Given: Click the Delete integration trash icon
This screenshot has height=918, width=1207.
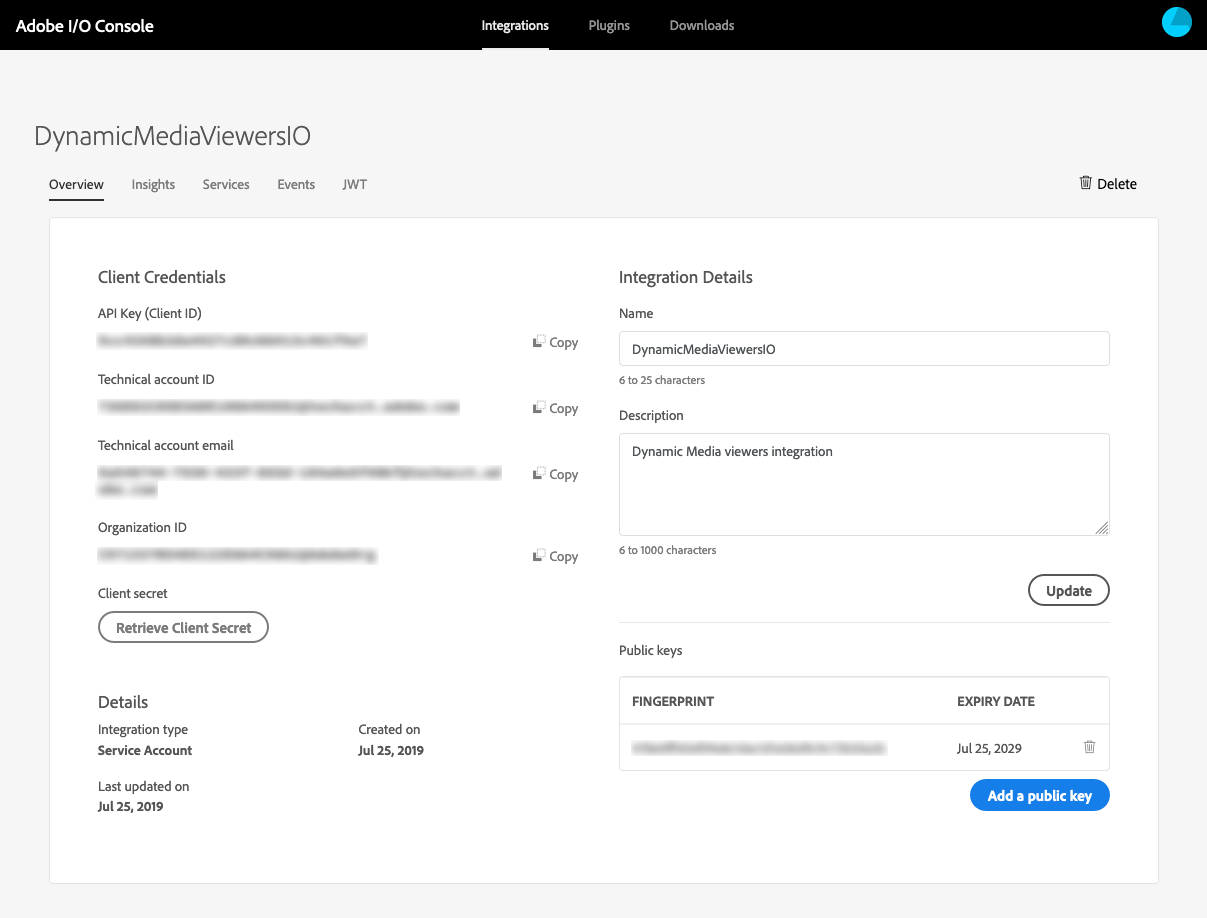Looking at the screenshot, I should point(1085,183).
